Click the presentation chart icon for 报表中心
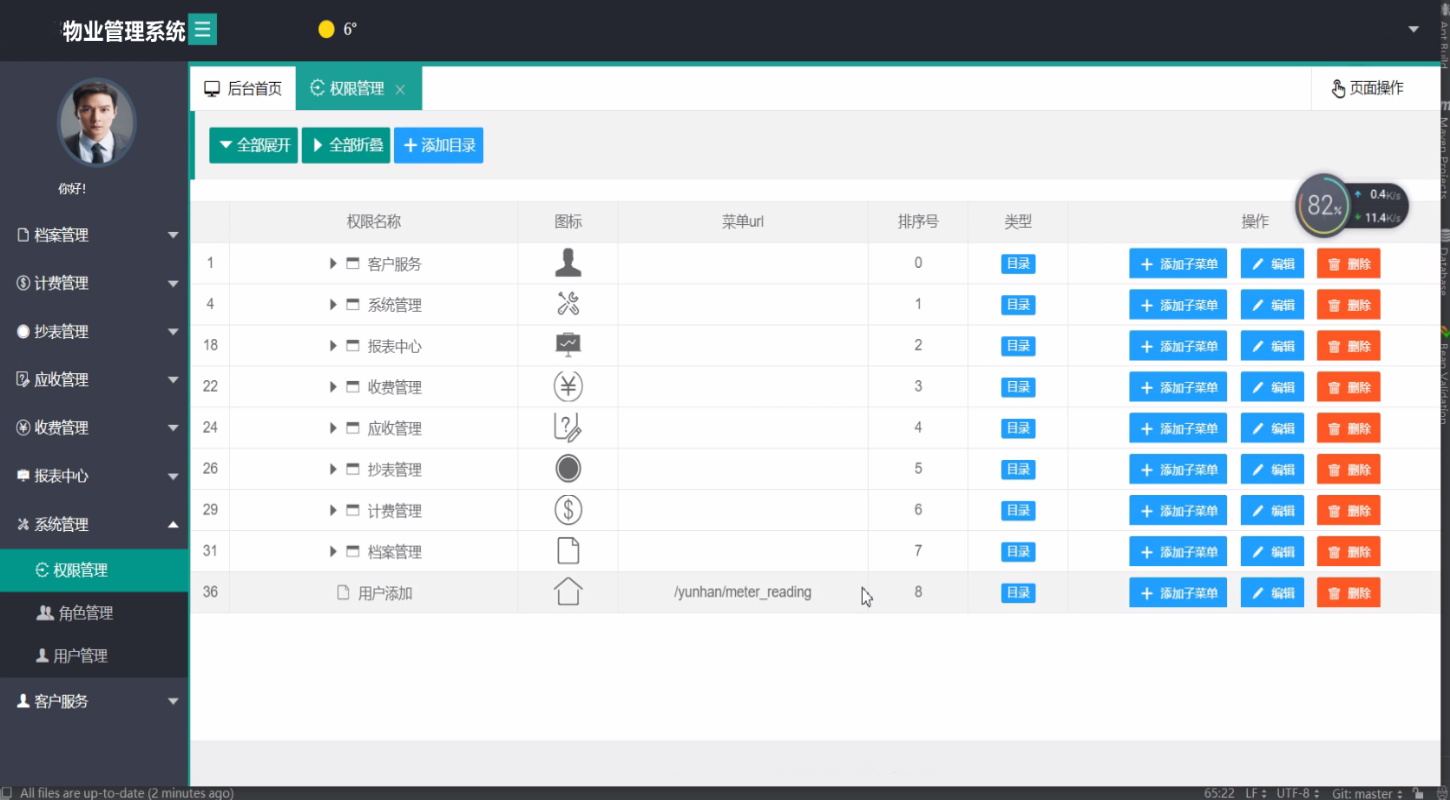The image size is (1450, 800). click(568, 345)
